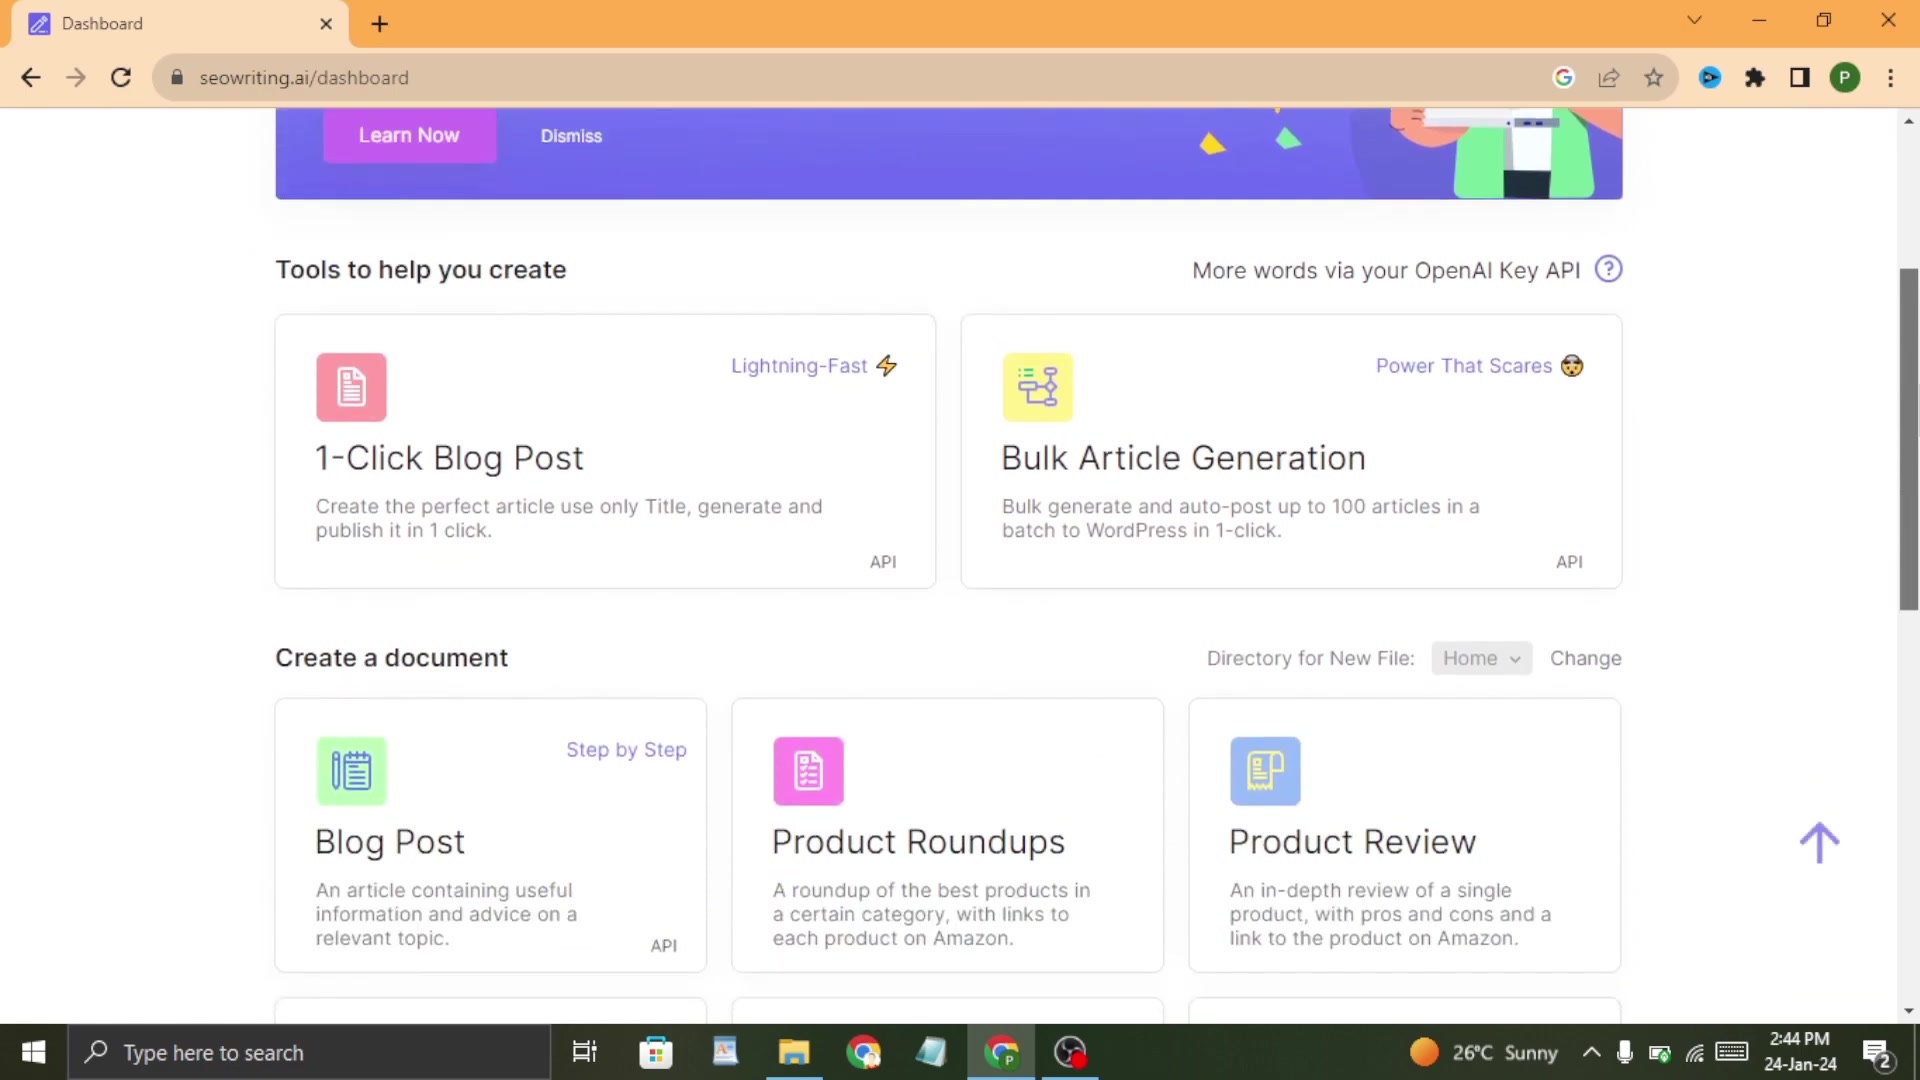Open the 26°C Sunny weather widget
1920x1080 pixels.
[x=1484, y=1052]
